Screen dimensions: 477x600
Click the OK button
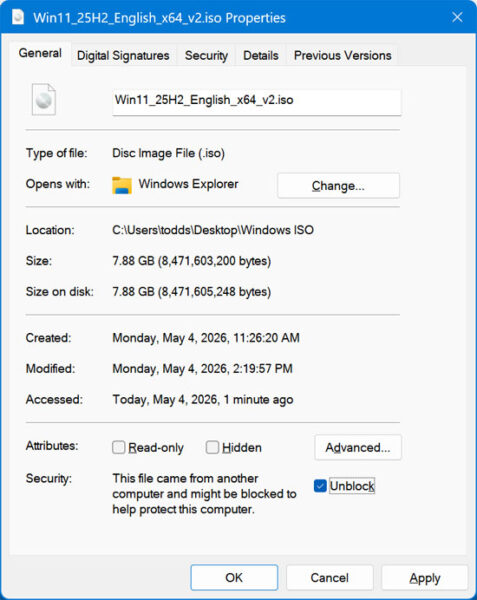[234, 577]
